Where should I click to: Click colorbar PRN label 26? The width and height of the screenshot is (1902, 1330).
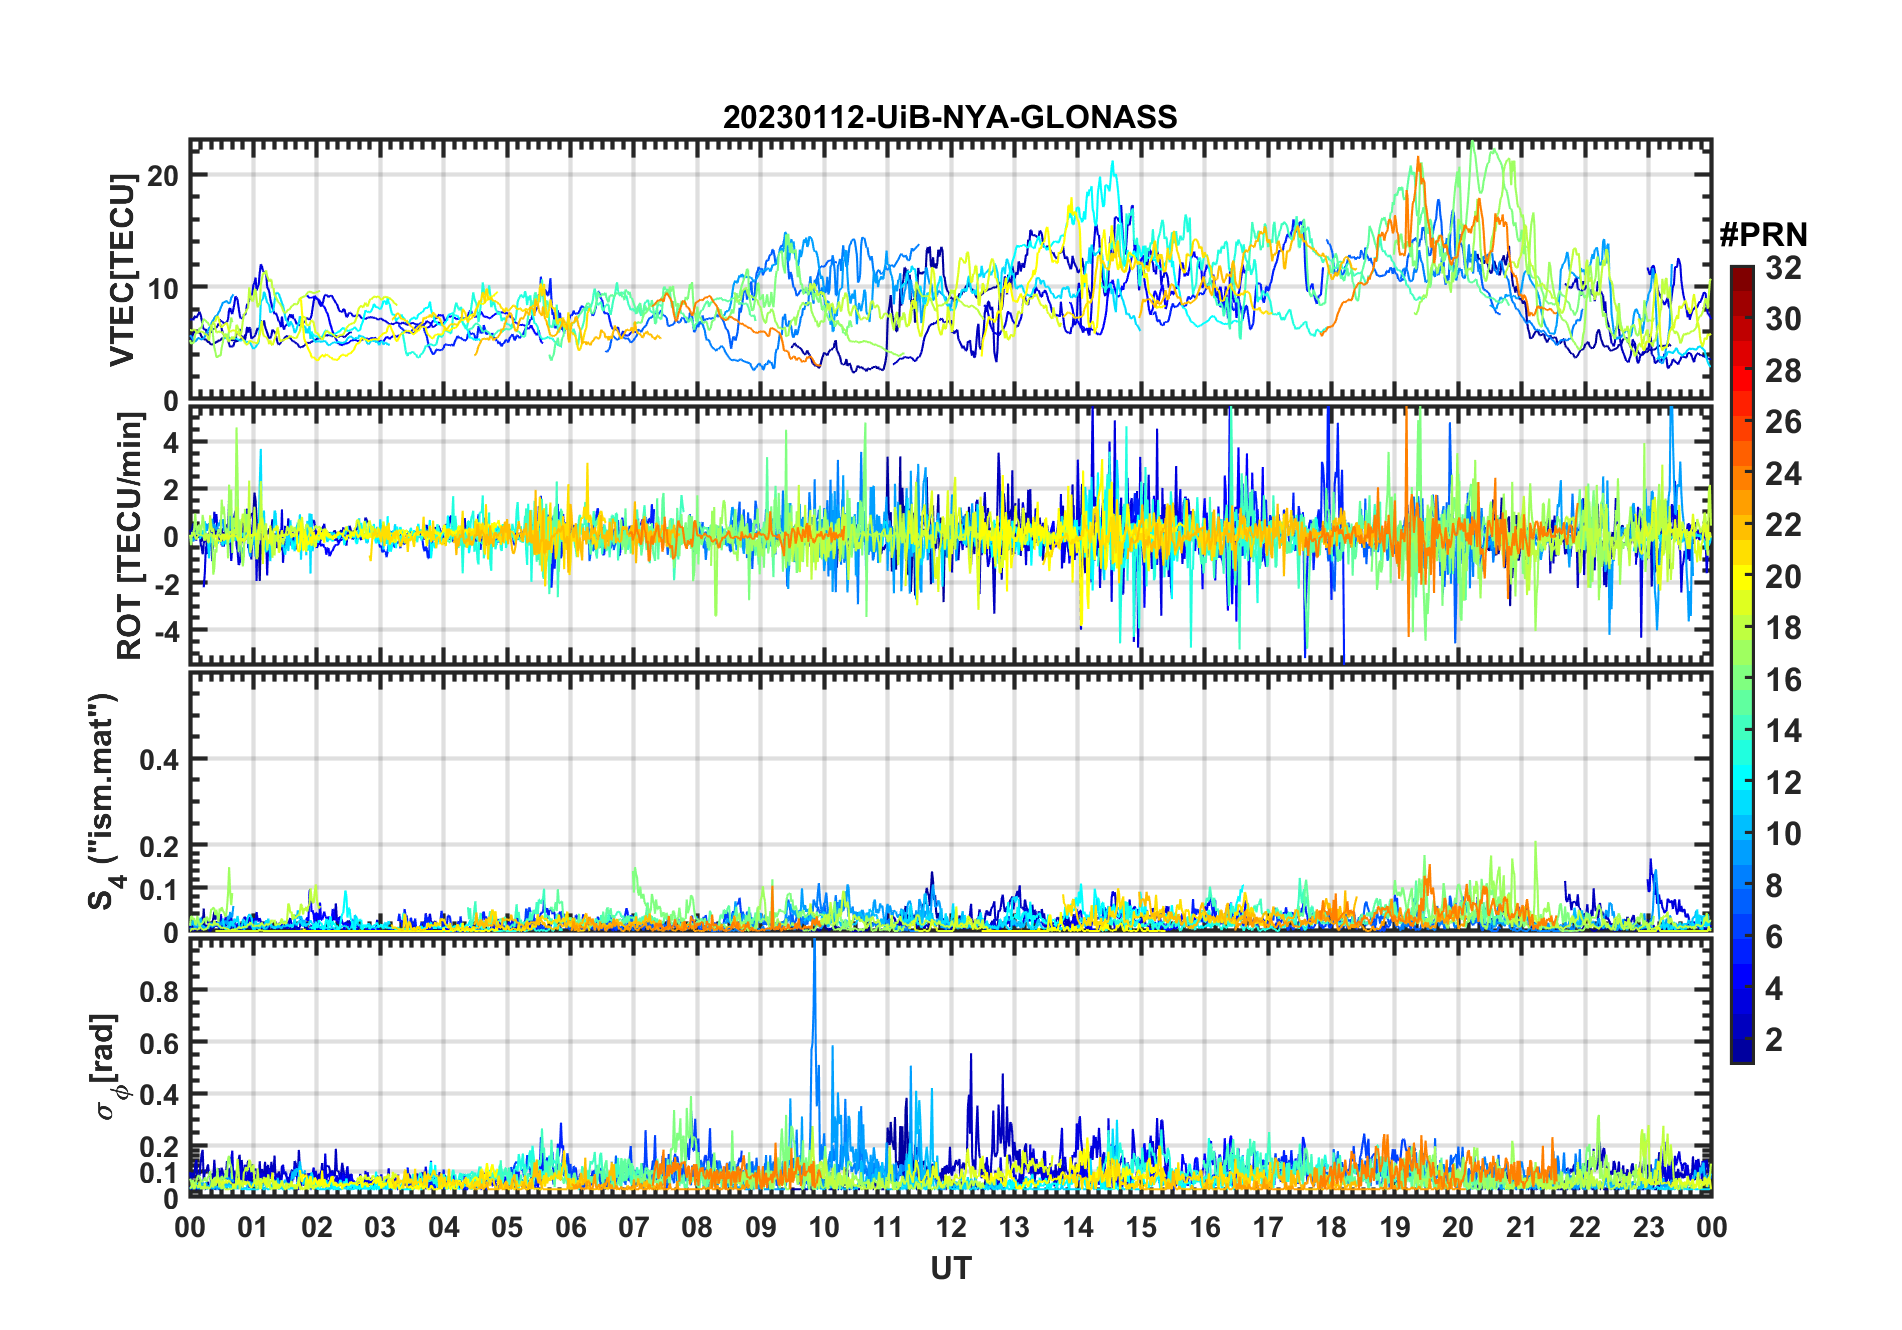point(1783,422)
